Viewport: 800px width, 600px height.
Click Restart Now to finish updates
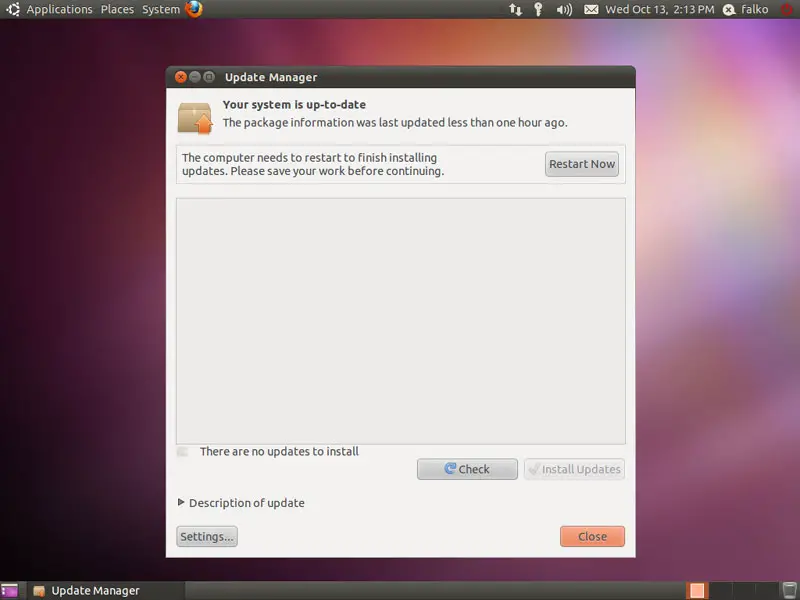(x=582, y=164)
